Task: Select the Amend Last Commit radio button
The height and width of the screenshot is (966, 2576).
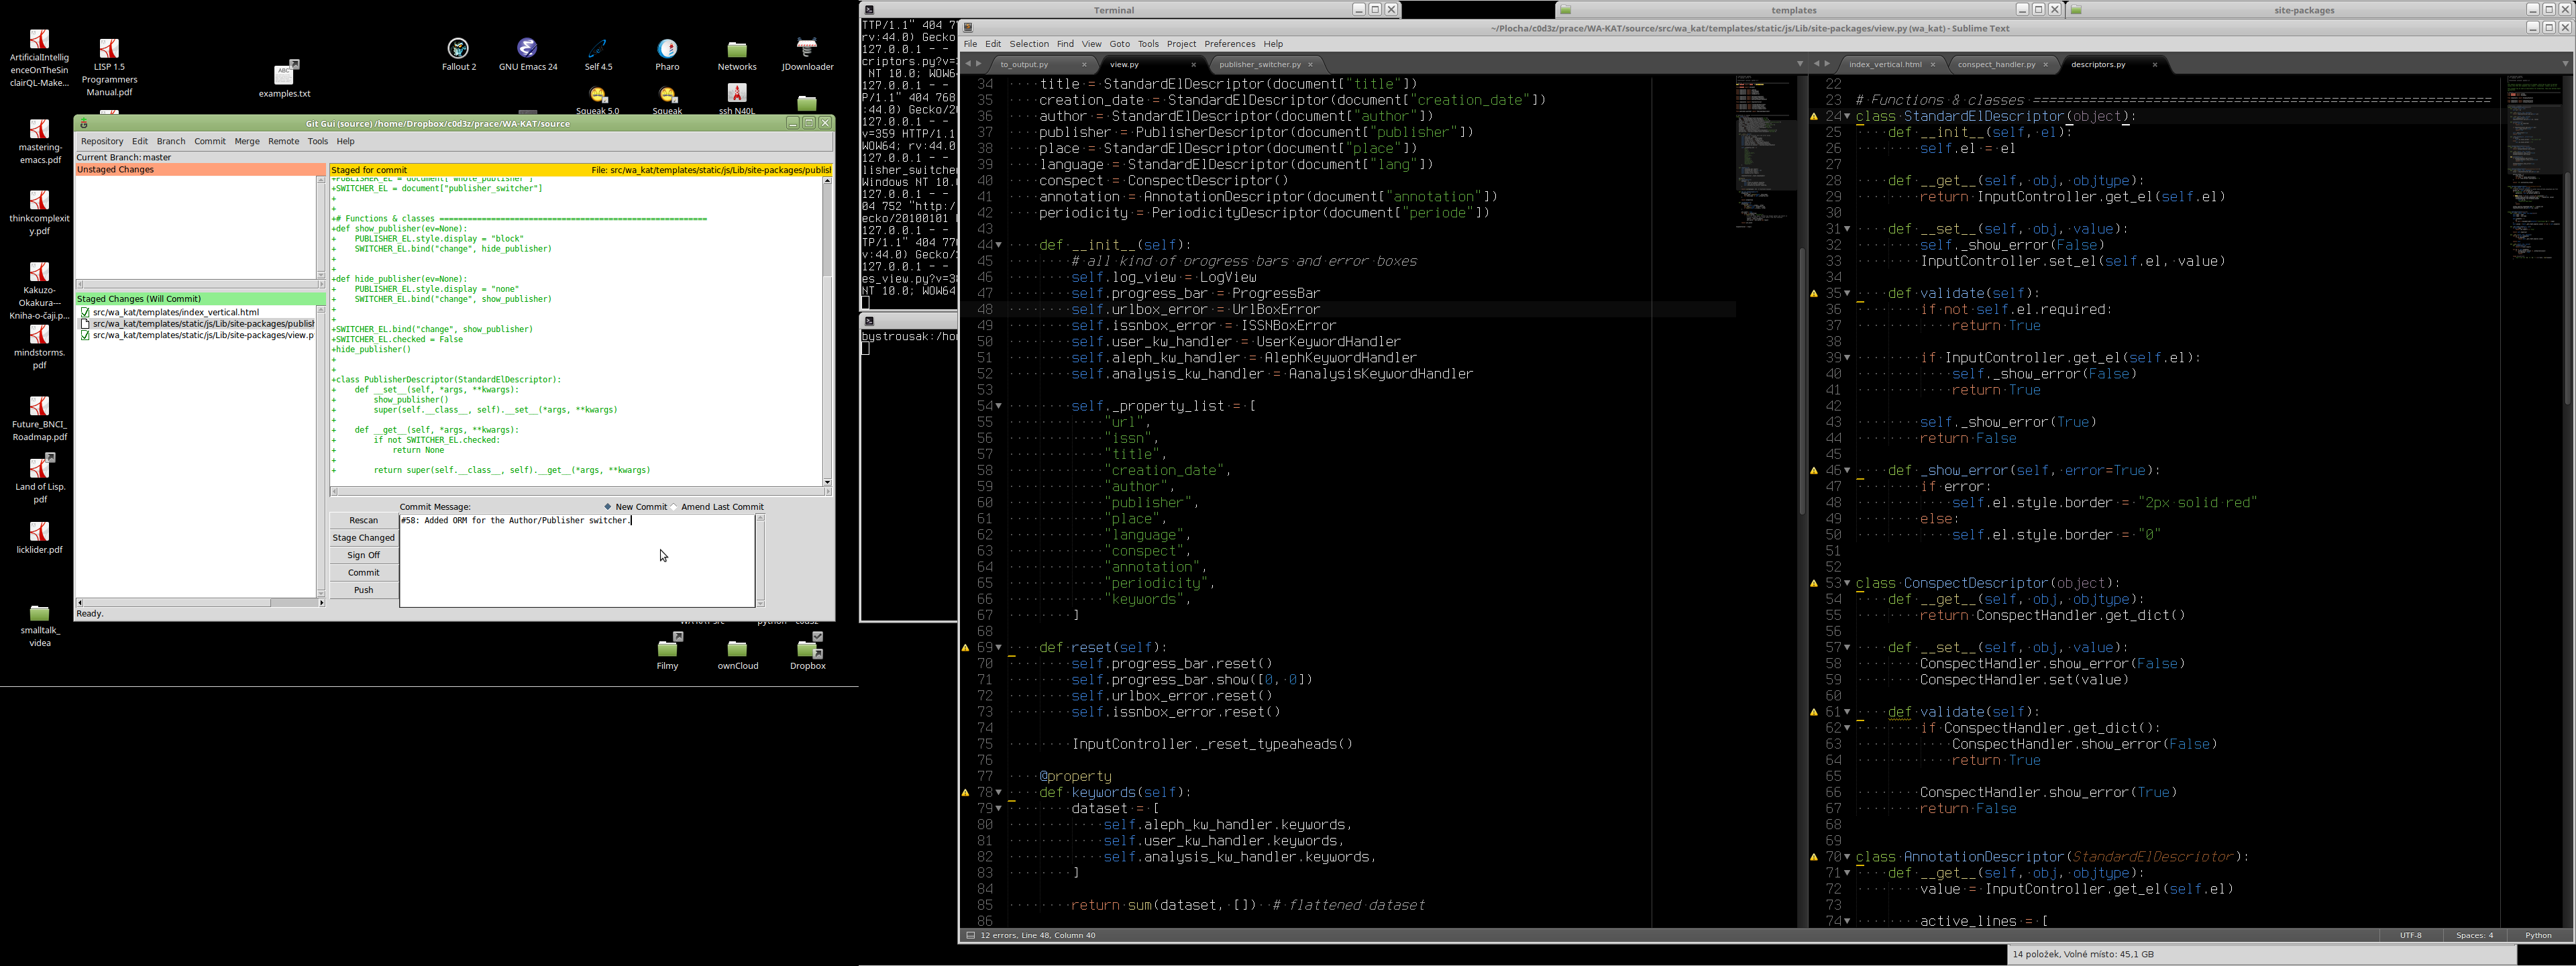Action: click(675, 507)
